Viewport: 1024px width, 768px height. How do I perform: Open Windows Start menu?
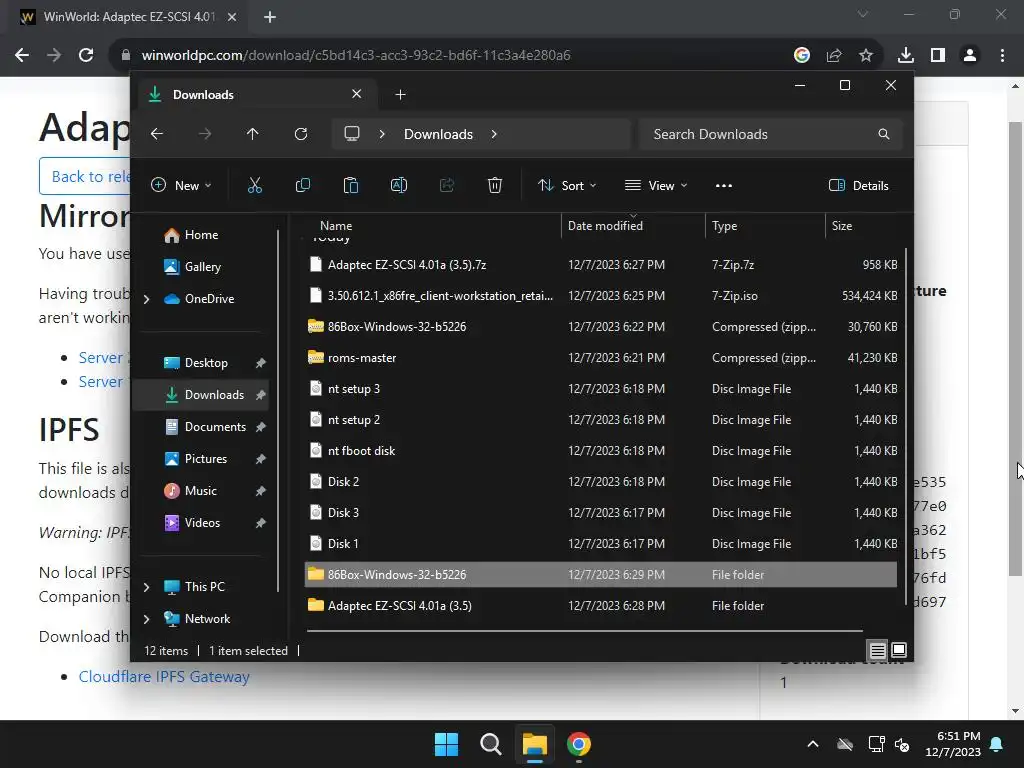tap(447, 744)
